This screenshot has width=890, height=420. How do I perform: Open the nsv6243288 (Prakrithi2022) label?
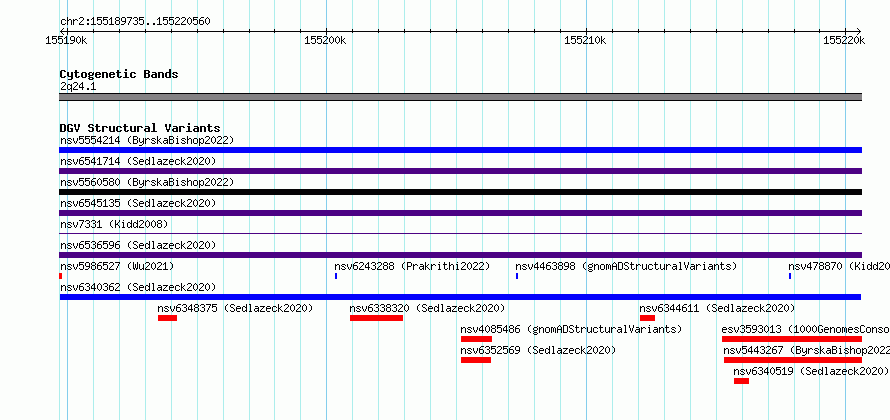point(412,266)
